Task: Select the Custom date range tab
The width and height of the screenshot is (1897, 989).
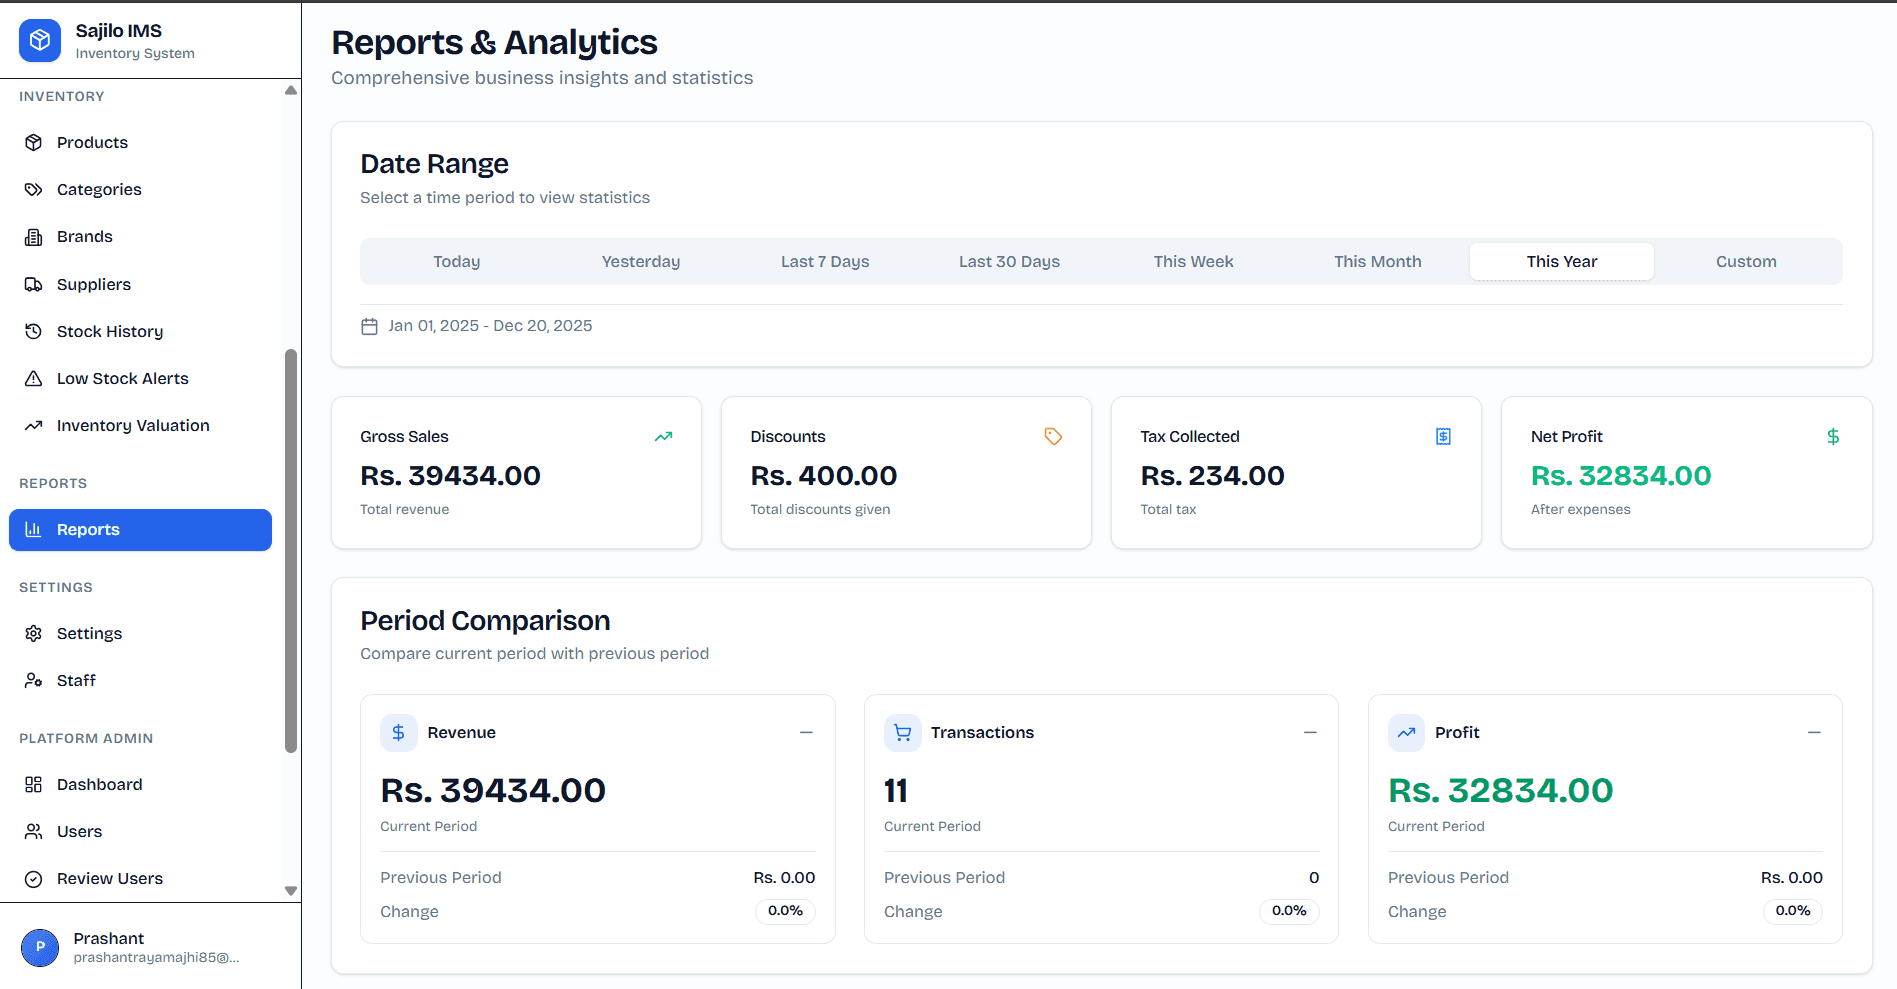Action: tap(1746, 261)
